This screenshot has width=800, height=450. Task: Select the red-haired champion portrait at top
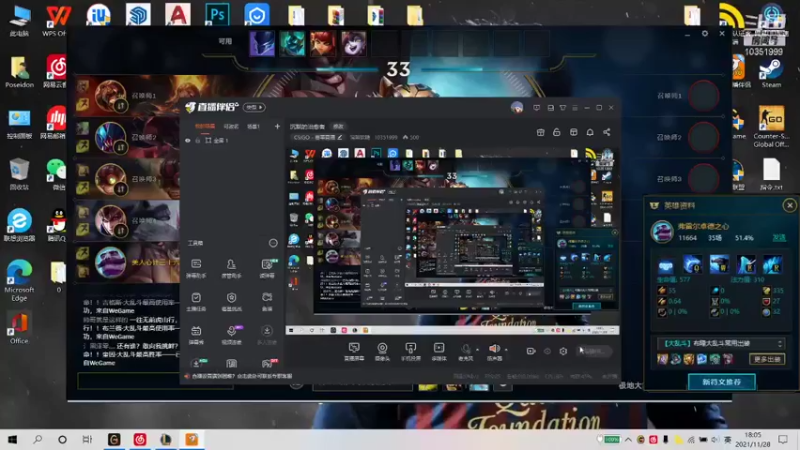coord(323,43)
